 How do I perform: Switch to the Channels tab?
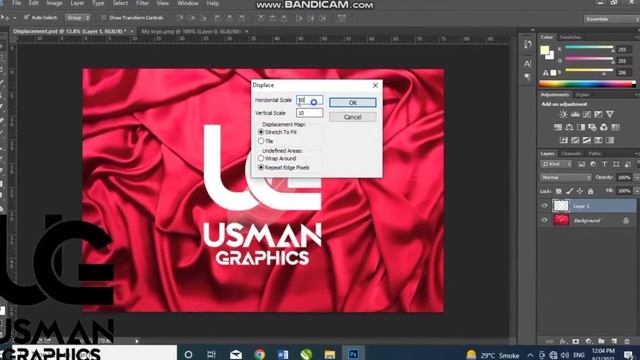[571, 154]
